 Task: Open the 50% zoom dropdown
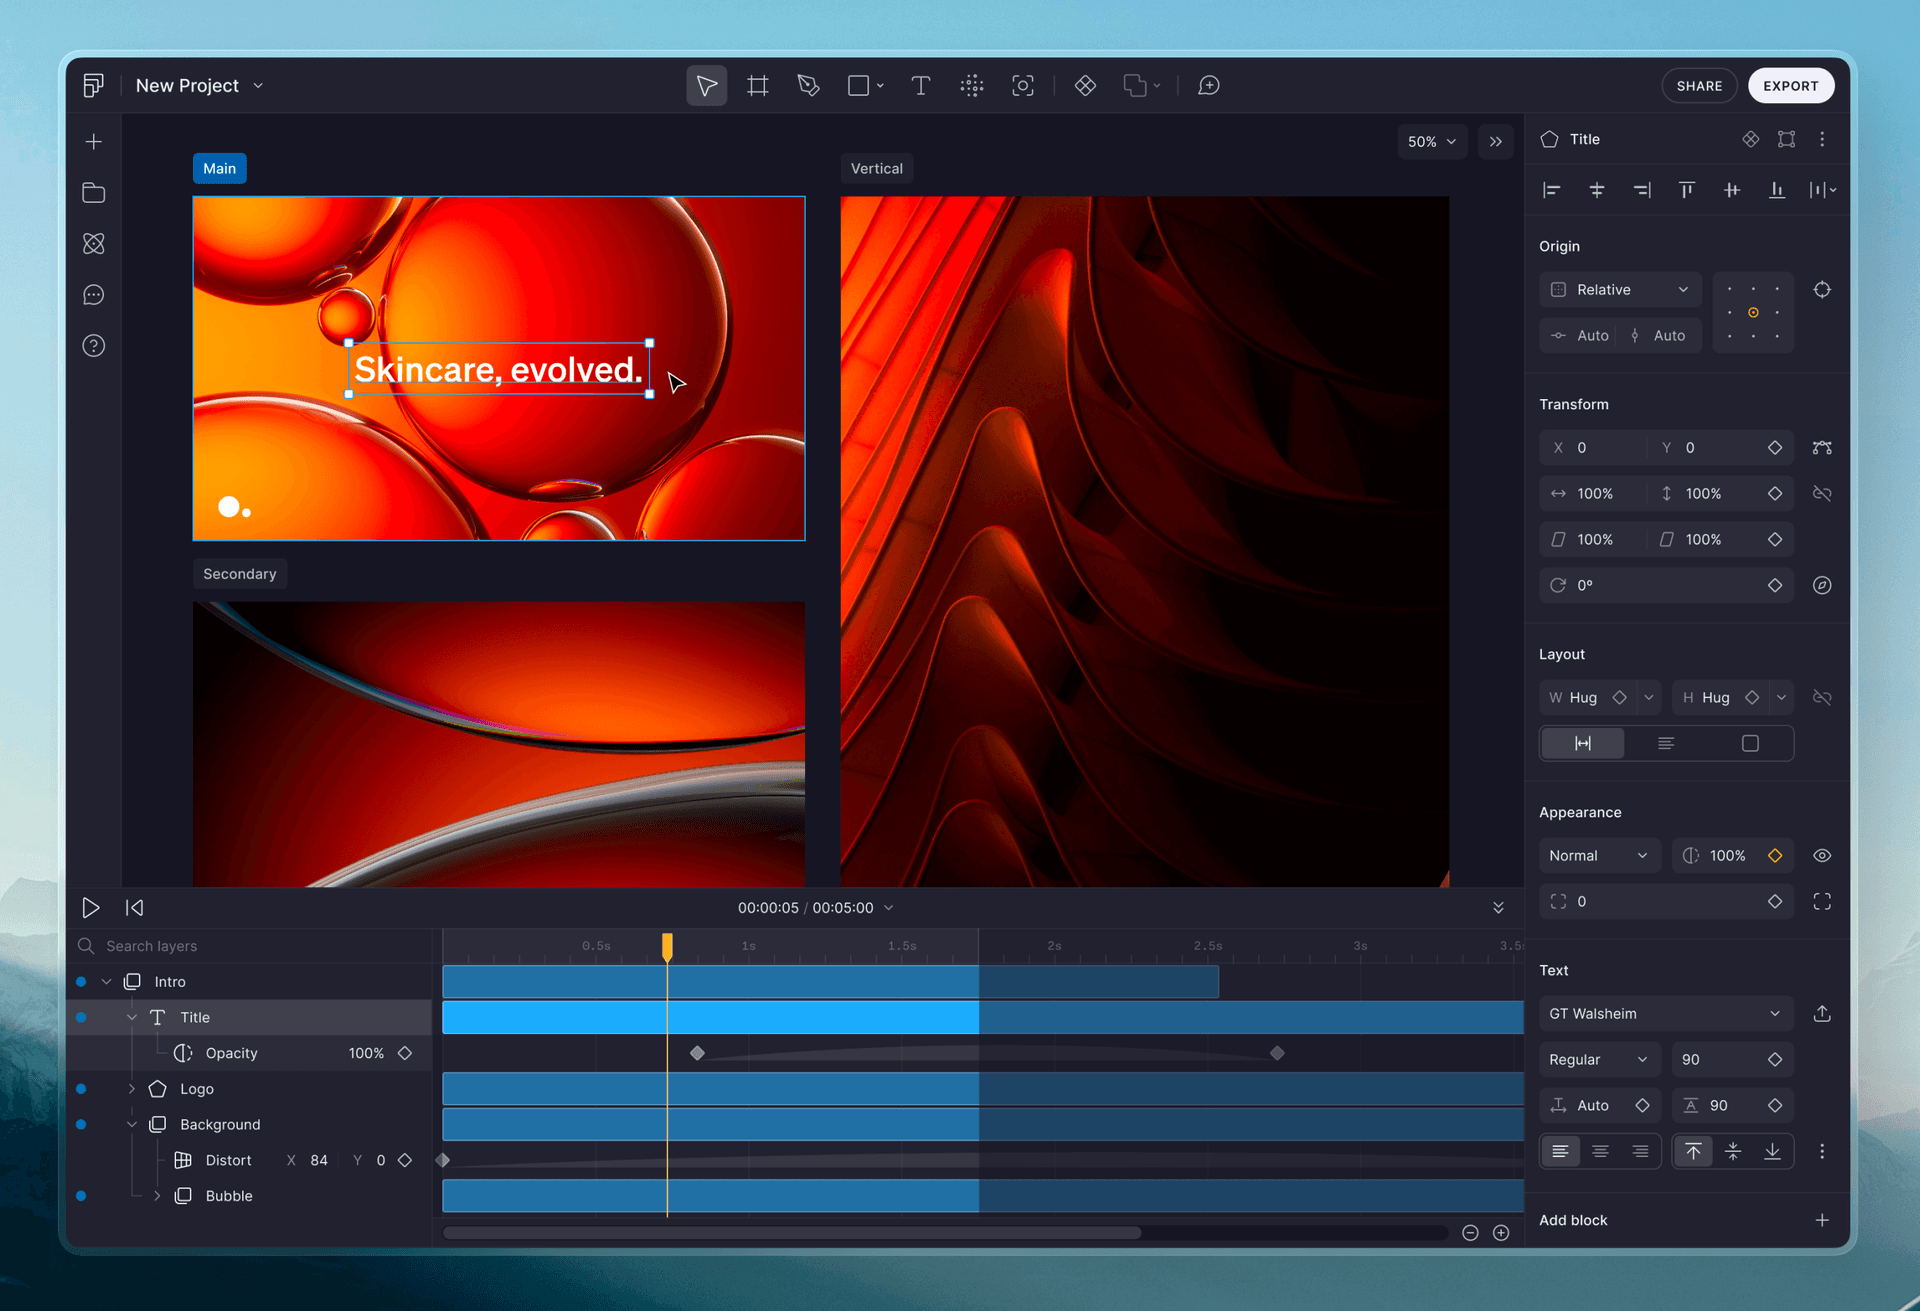click(x=1432, y=142)
